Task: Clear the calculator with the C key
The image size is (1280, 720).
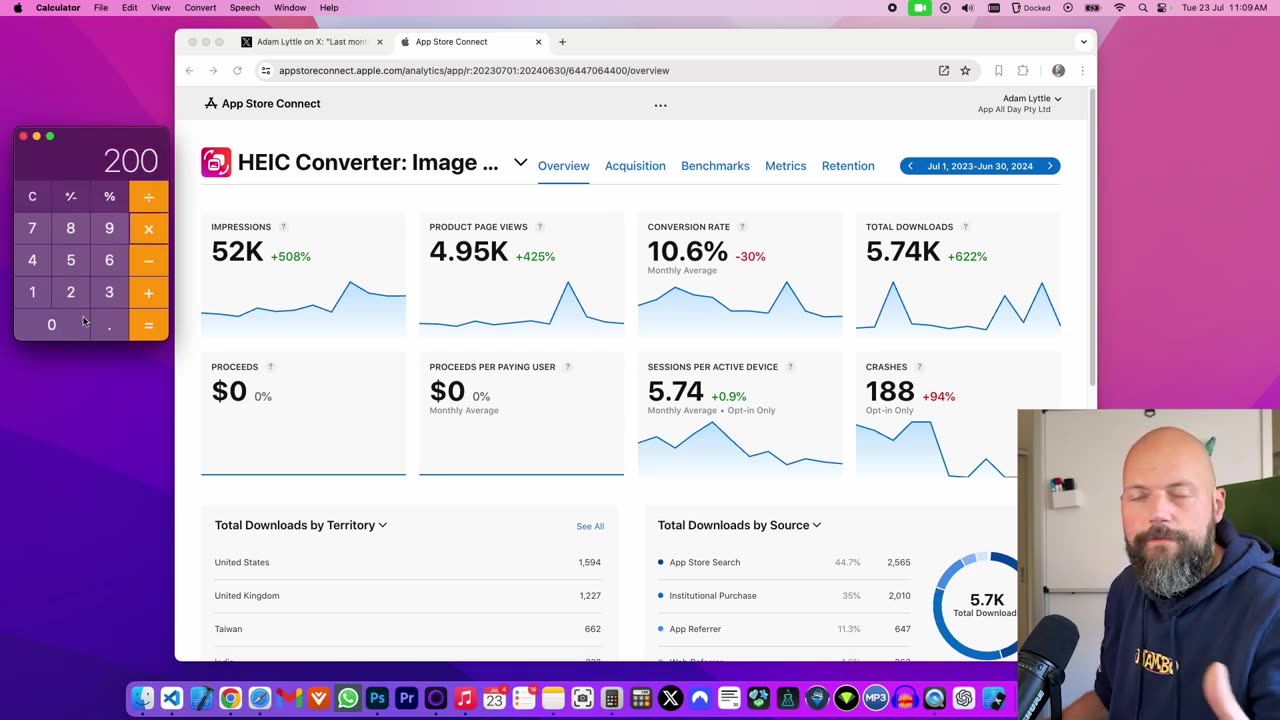Action: click(32, 197)
